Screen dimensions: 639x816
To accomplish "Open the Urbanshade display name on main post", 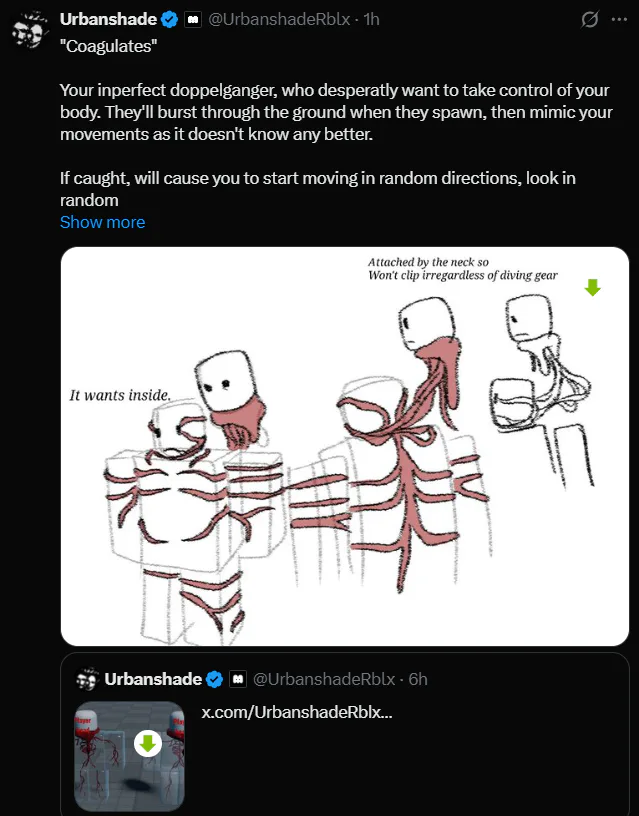I will point(109,20).
